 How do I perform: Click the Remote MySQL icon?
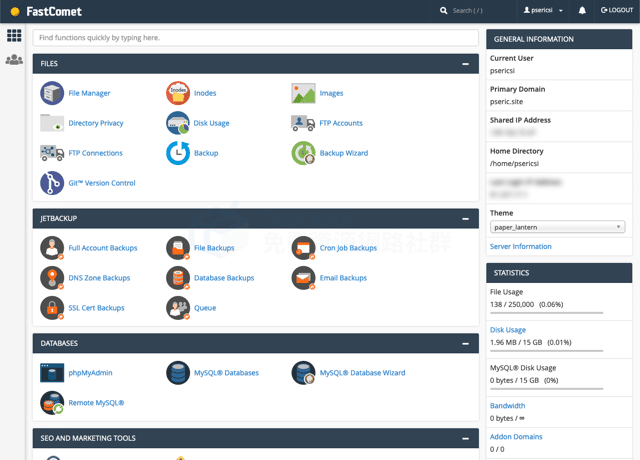(x=52, y=403)
